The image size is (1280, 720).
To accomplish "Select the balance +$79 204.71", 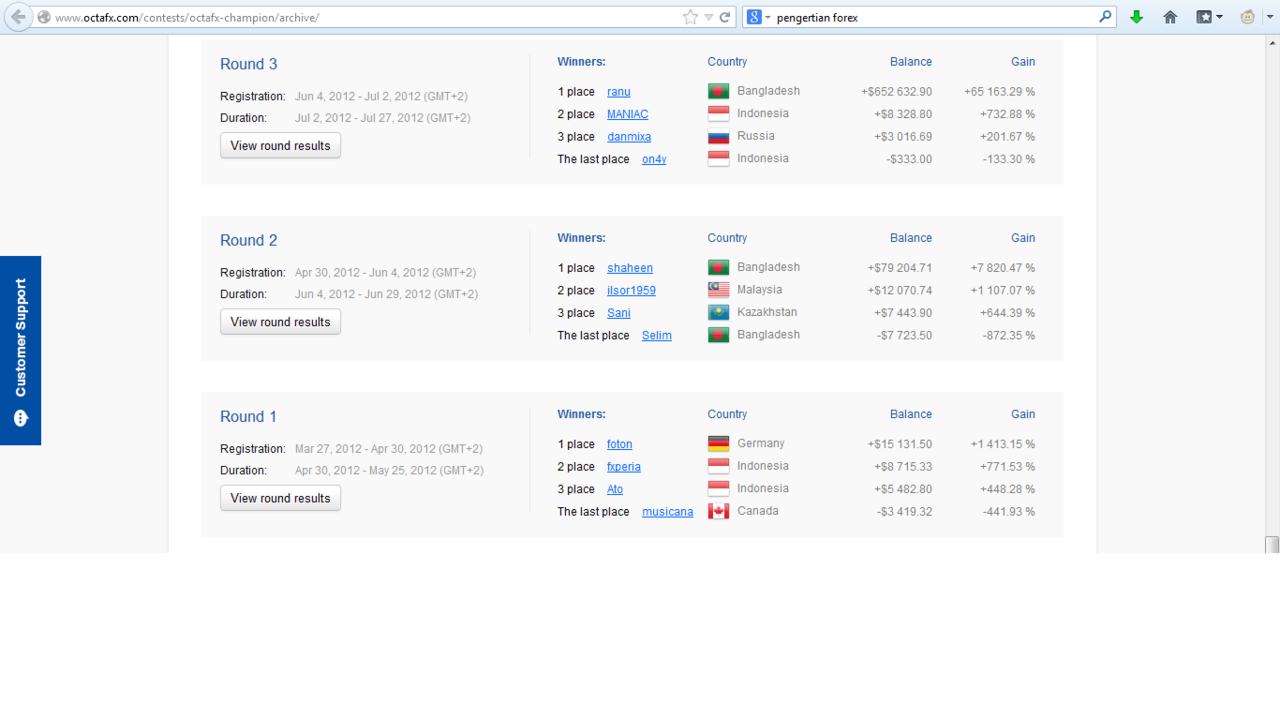I will 899,268.
